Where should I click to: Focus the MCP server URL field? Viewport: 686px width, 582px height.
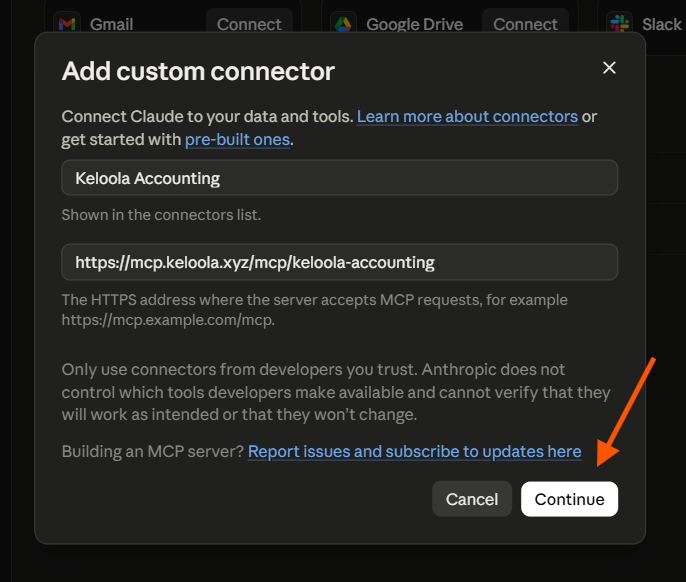tap(340, 263)
